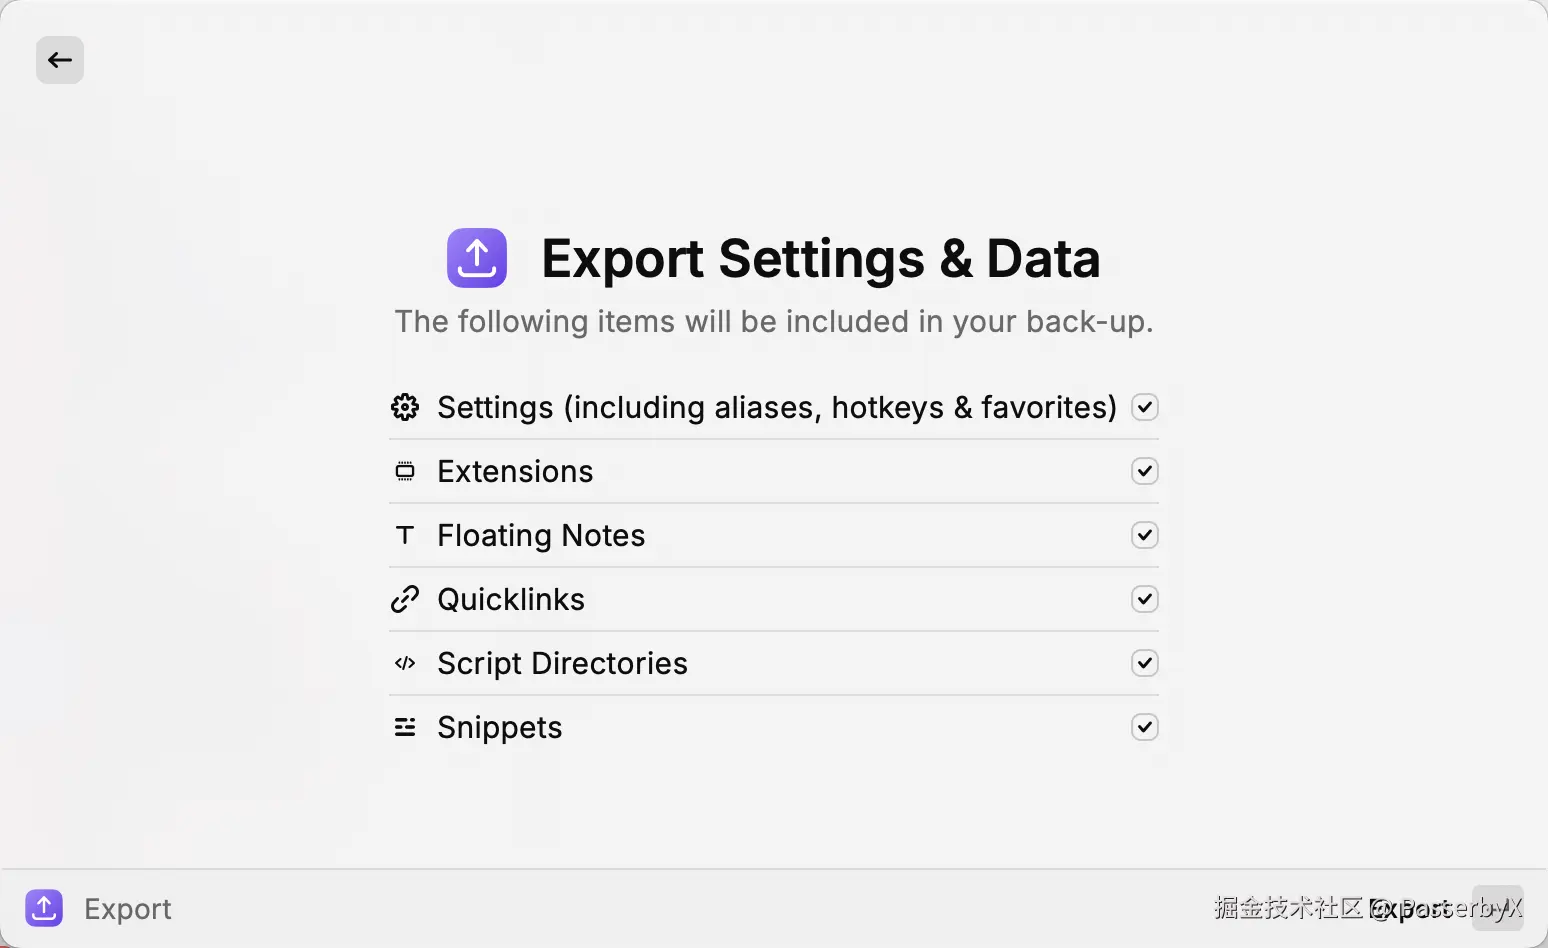The width and height of the screenshot is (1548, 948).
Task: Click the Export text next to the bottom purple icon
Action: [x=128, y=909]
